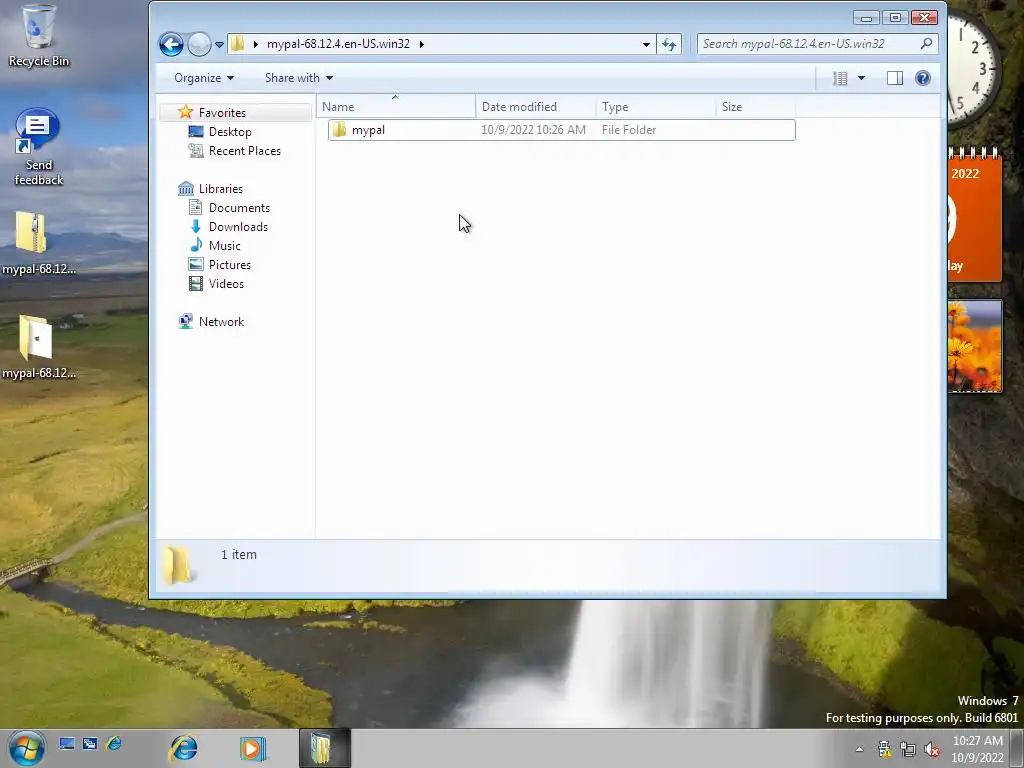This screenshot has width=1024, height=768.
Task: Open the Documents library
Action: (x=239, y=208)
